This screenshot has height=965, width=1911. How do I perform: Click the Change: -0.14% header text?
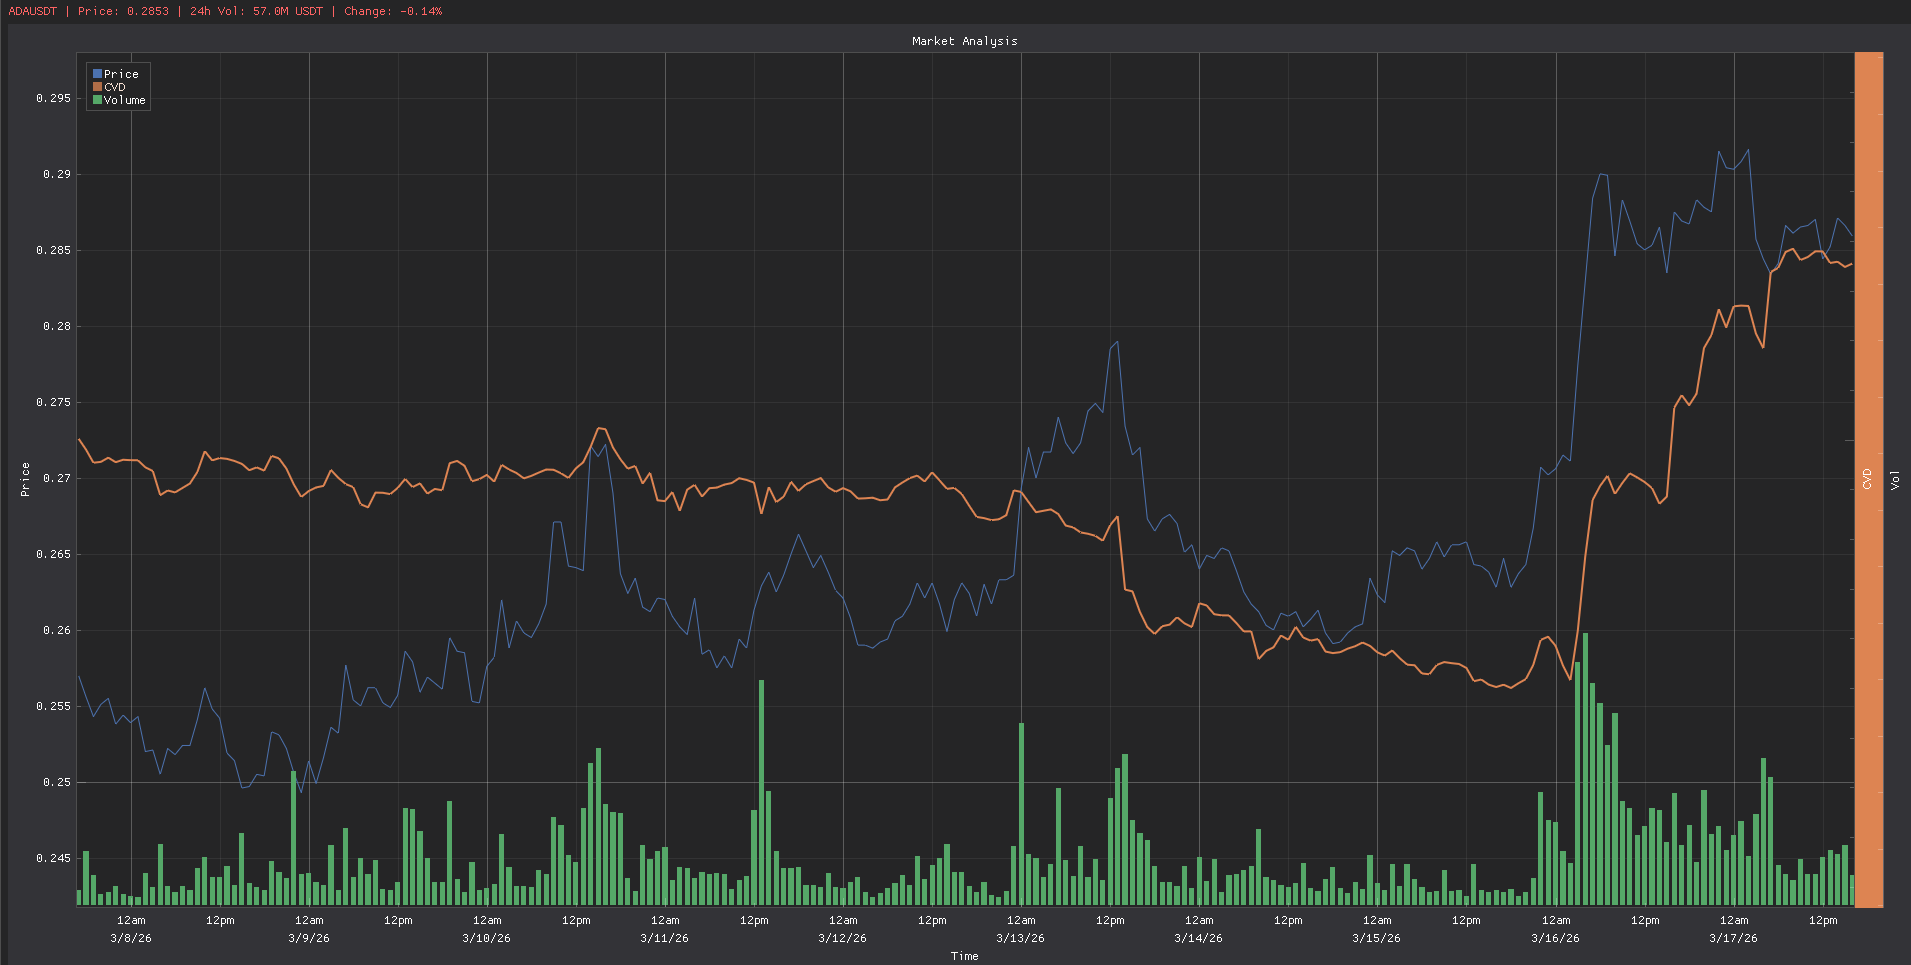point(393,11)
